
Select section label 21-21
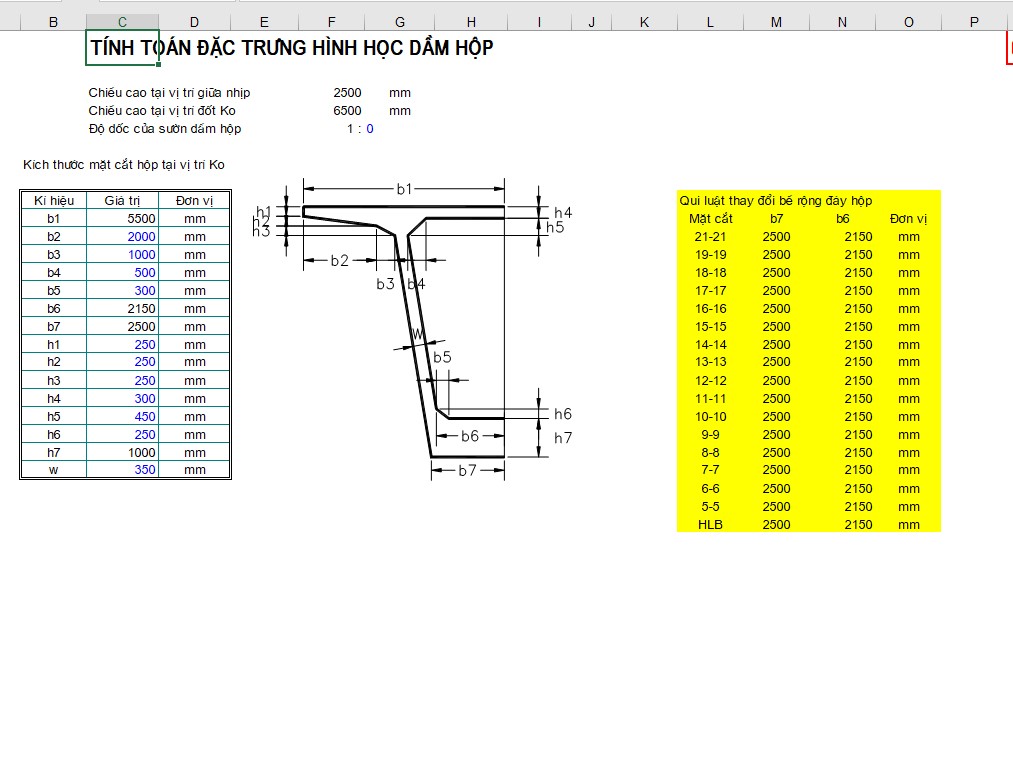point(710,237)
